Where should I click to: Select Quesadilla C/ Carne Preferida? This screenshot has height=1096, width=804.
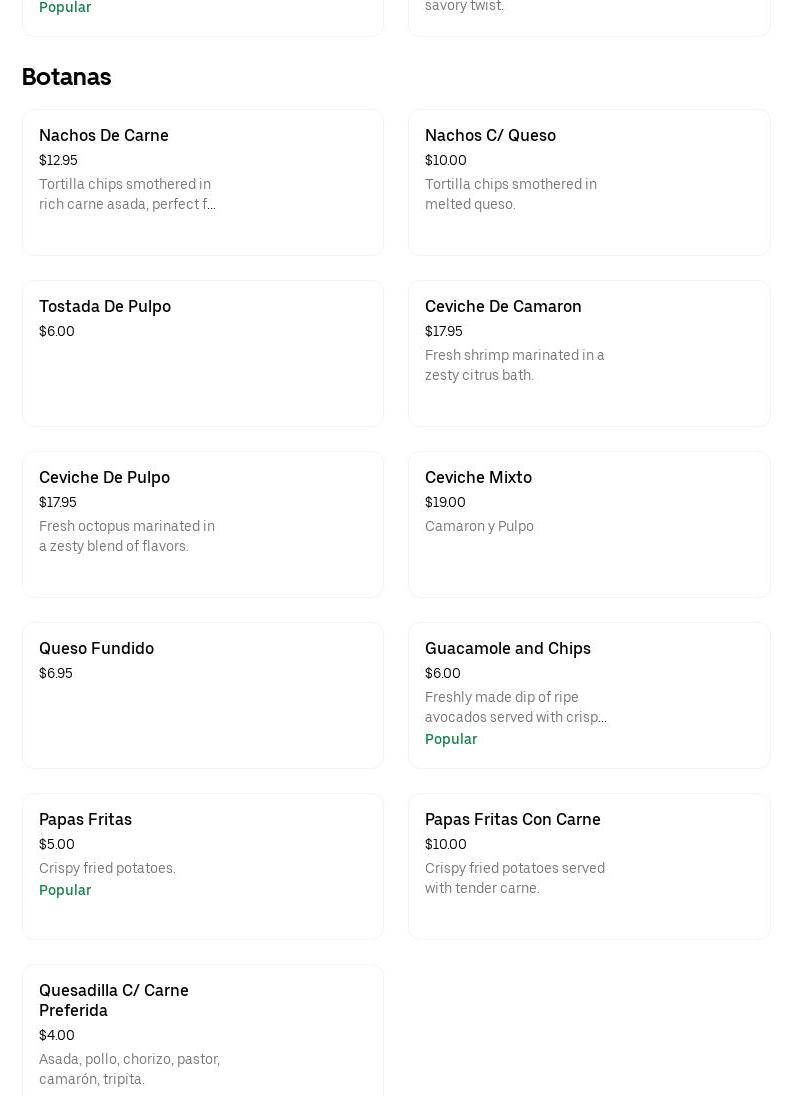pos(114,1000)
